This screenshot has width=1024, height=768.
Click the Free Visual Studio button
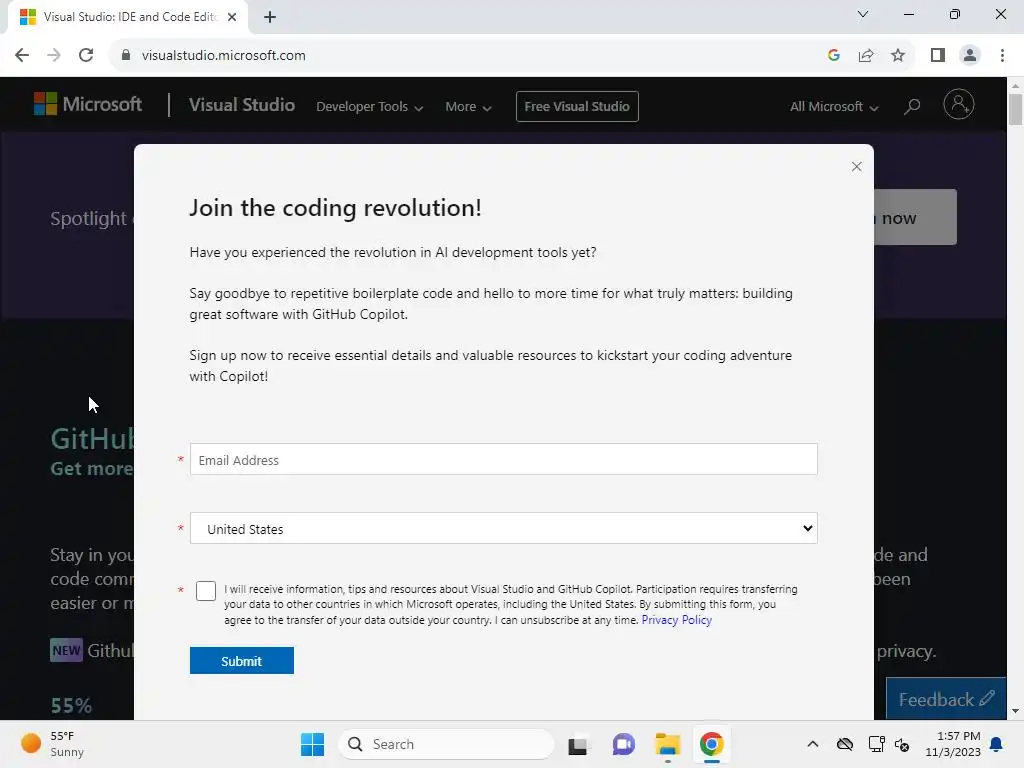pos(577,106)
